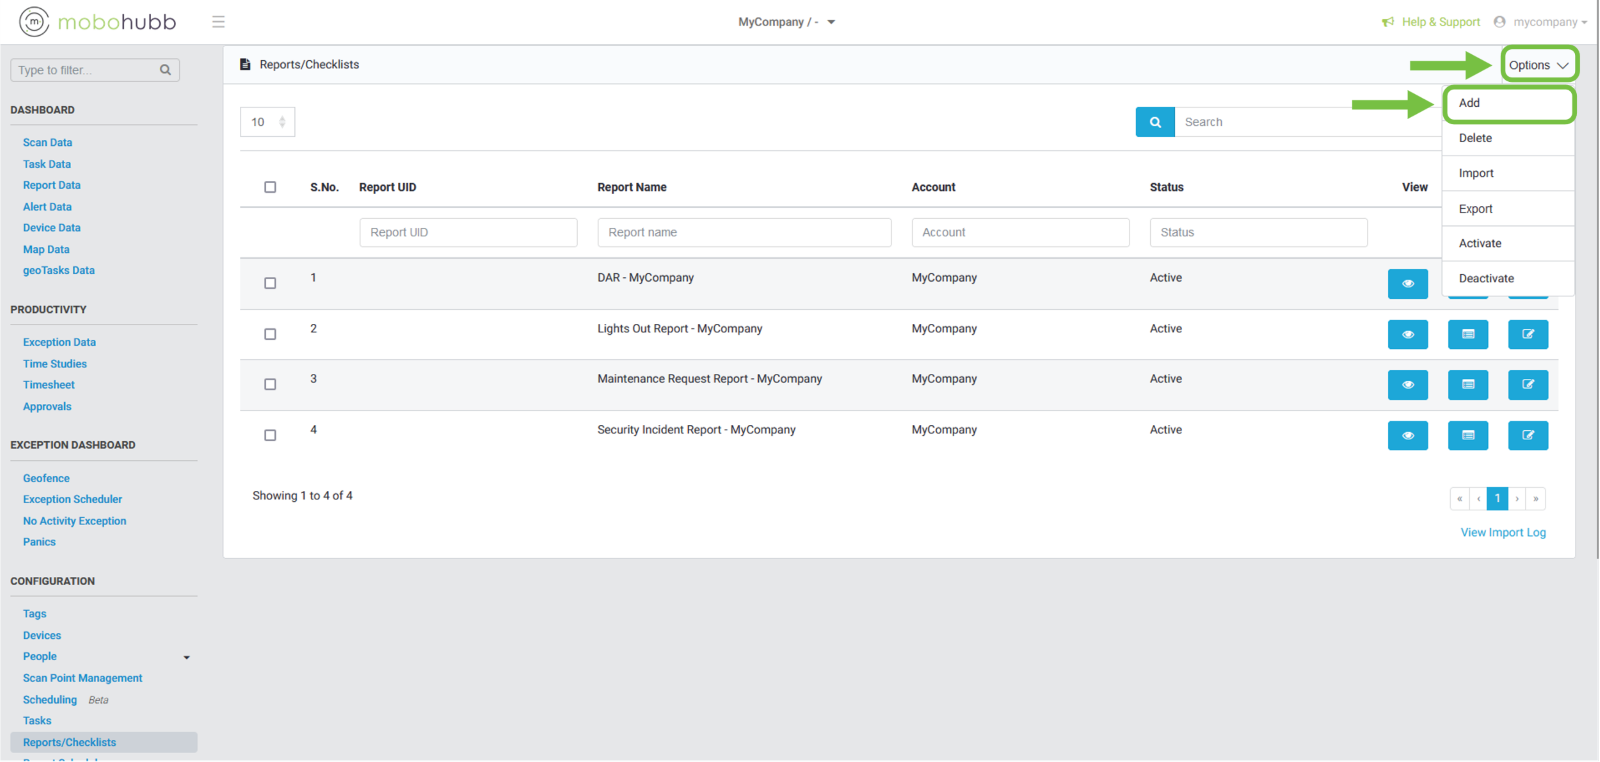Screen dimensions: 1600x762
Task: Click the hamburger menu icon beside the logo
Action: (x=218, y=22)
